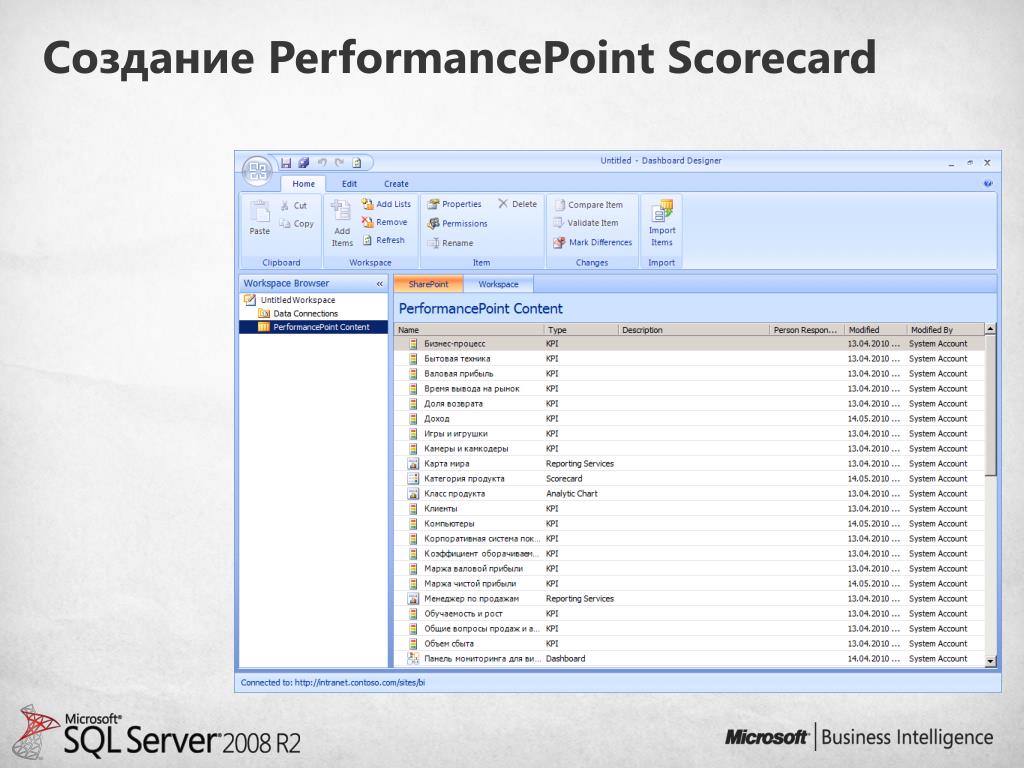Select PerformancePoint Content tree node
Image resolution: width=1024 pixels, height=768 pixels.
click(314, 327)
